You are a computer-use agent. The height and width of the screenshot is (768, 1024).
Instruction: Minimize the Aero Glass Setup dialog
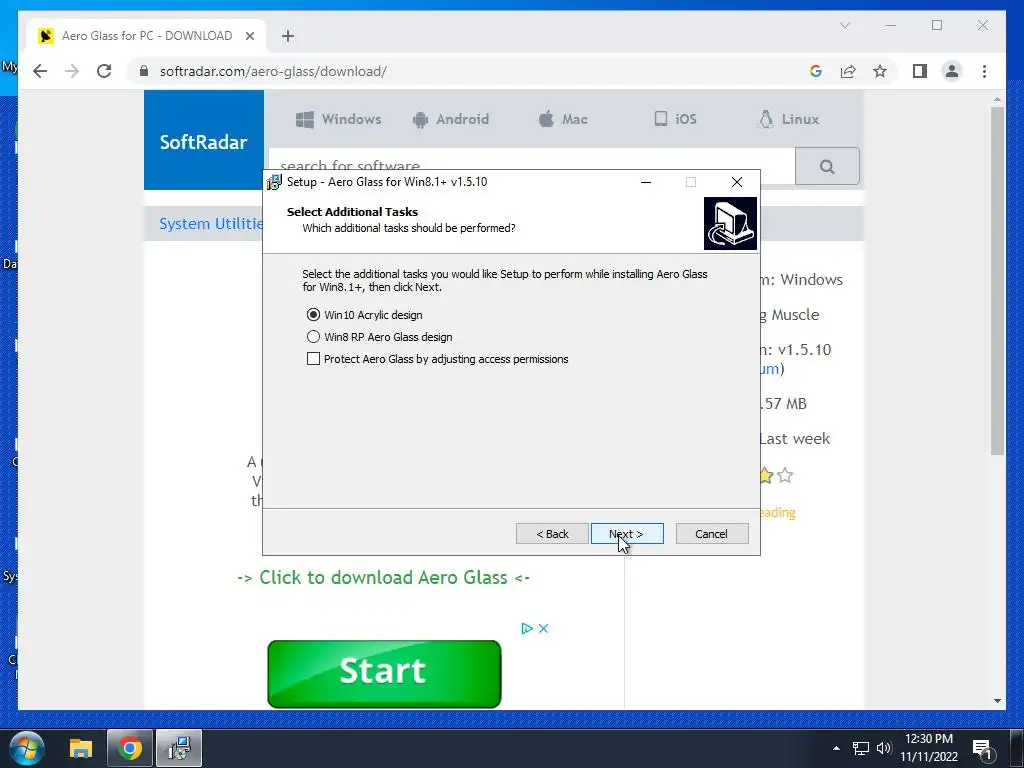(x=646, y=182)
